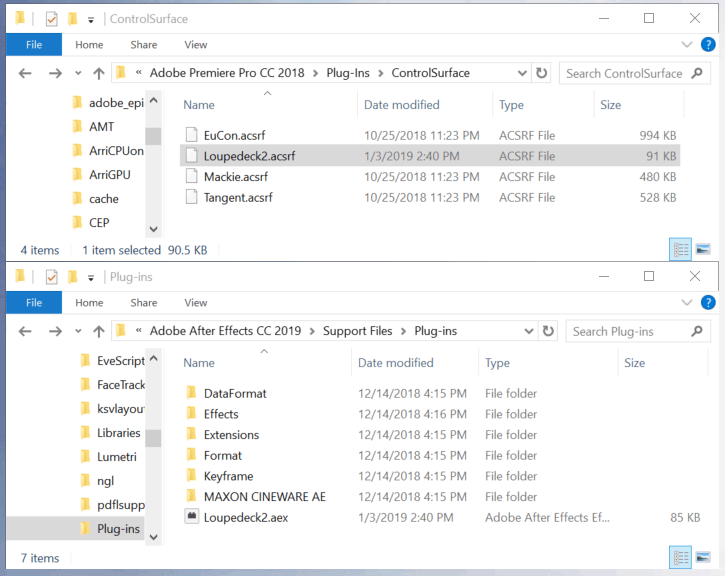Go up one folder level in ControlSurface window
The width and height of the screenshot is (725, 576).
98,73
